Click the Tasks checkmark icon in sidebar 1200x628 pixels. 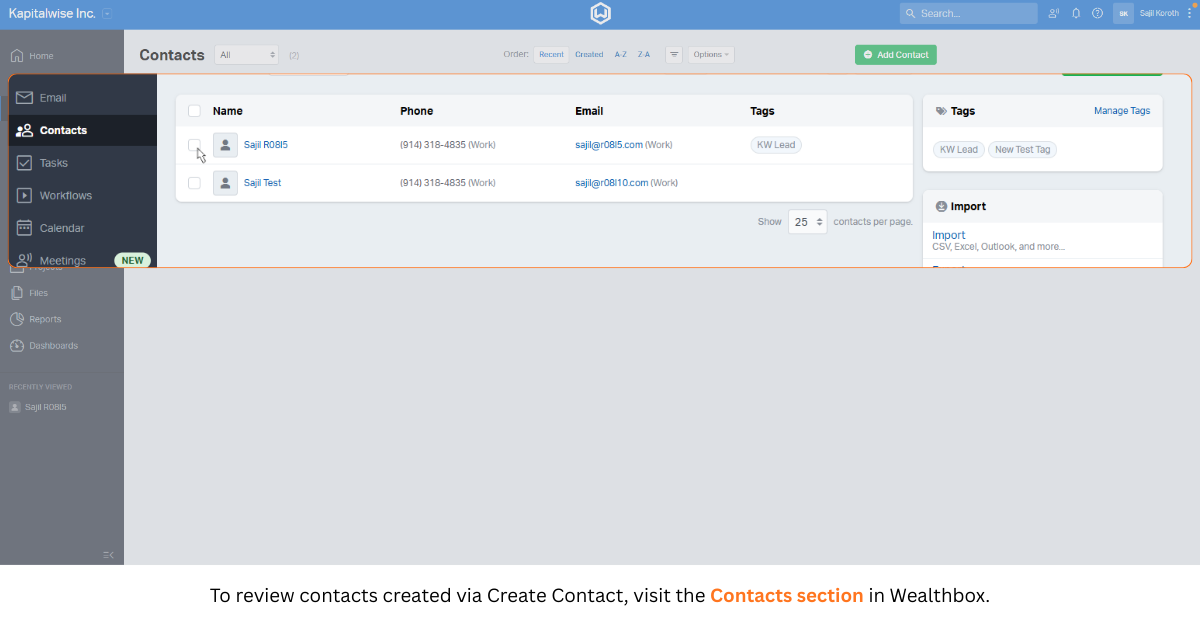[25, 163]
